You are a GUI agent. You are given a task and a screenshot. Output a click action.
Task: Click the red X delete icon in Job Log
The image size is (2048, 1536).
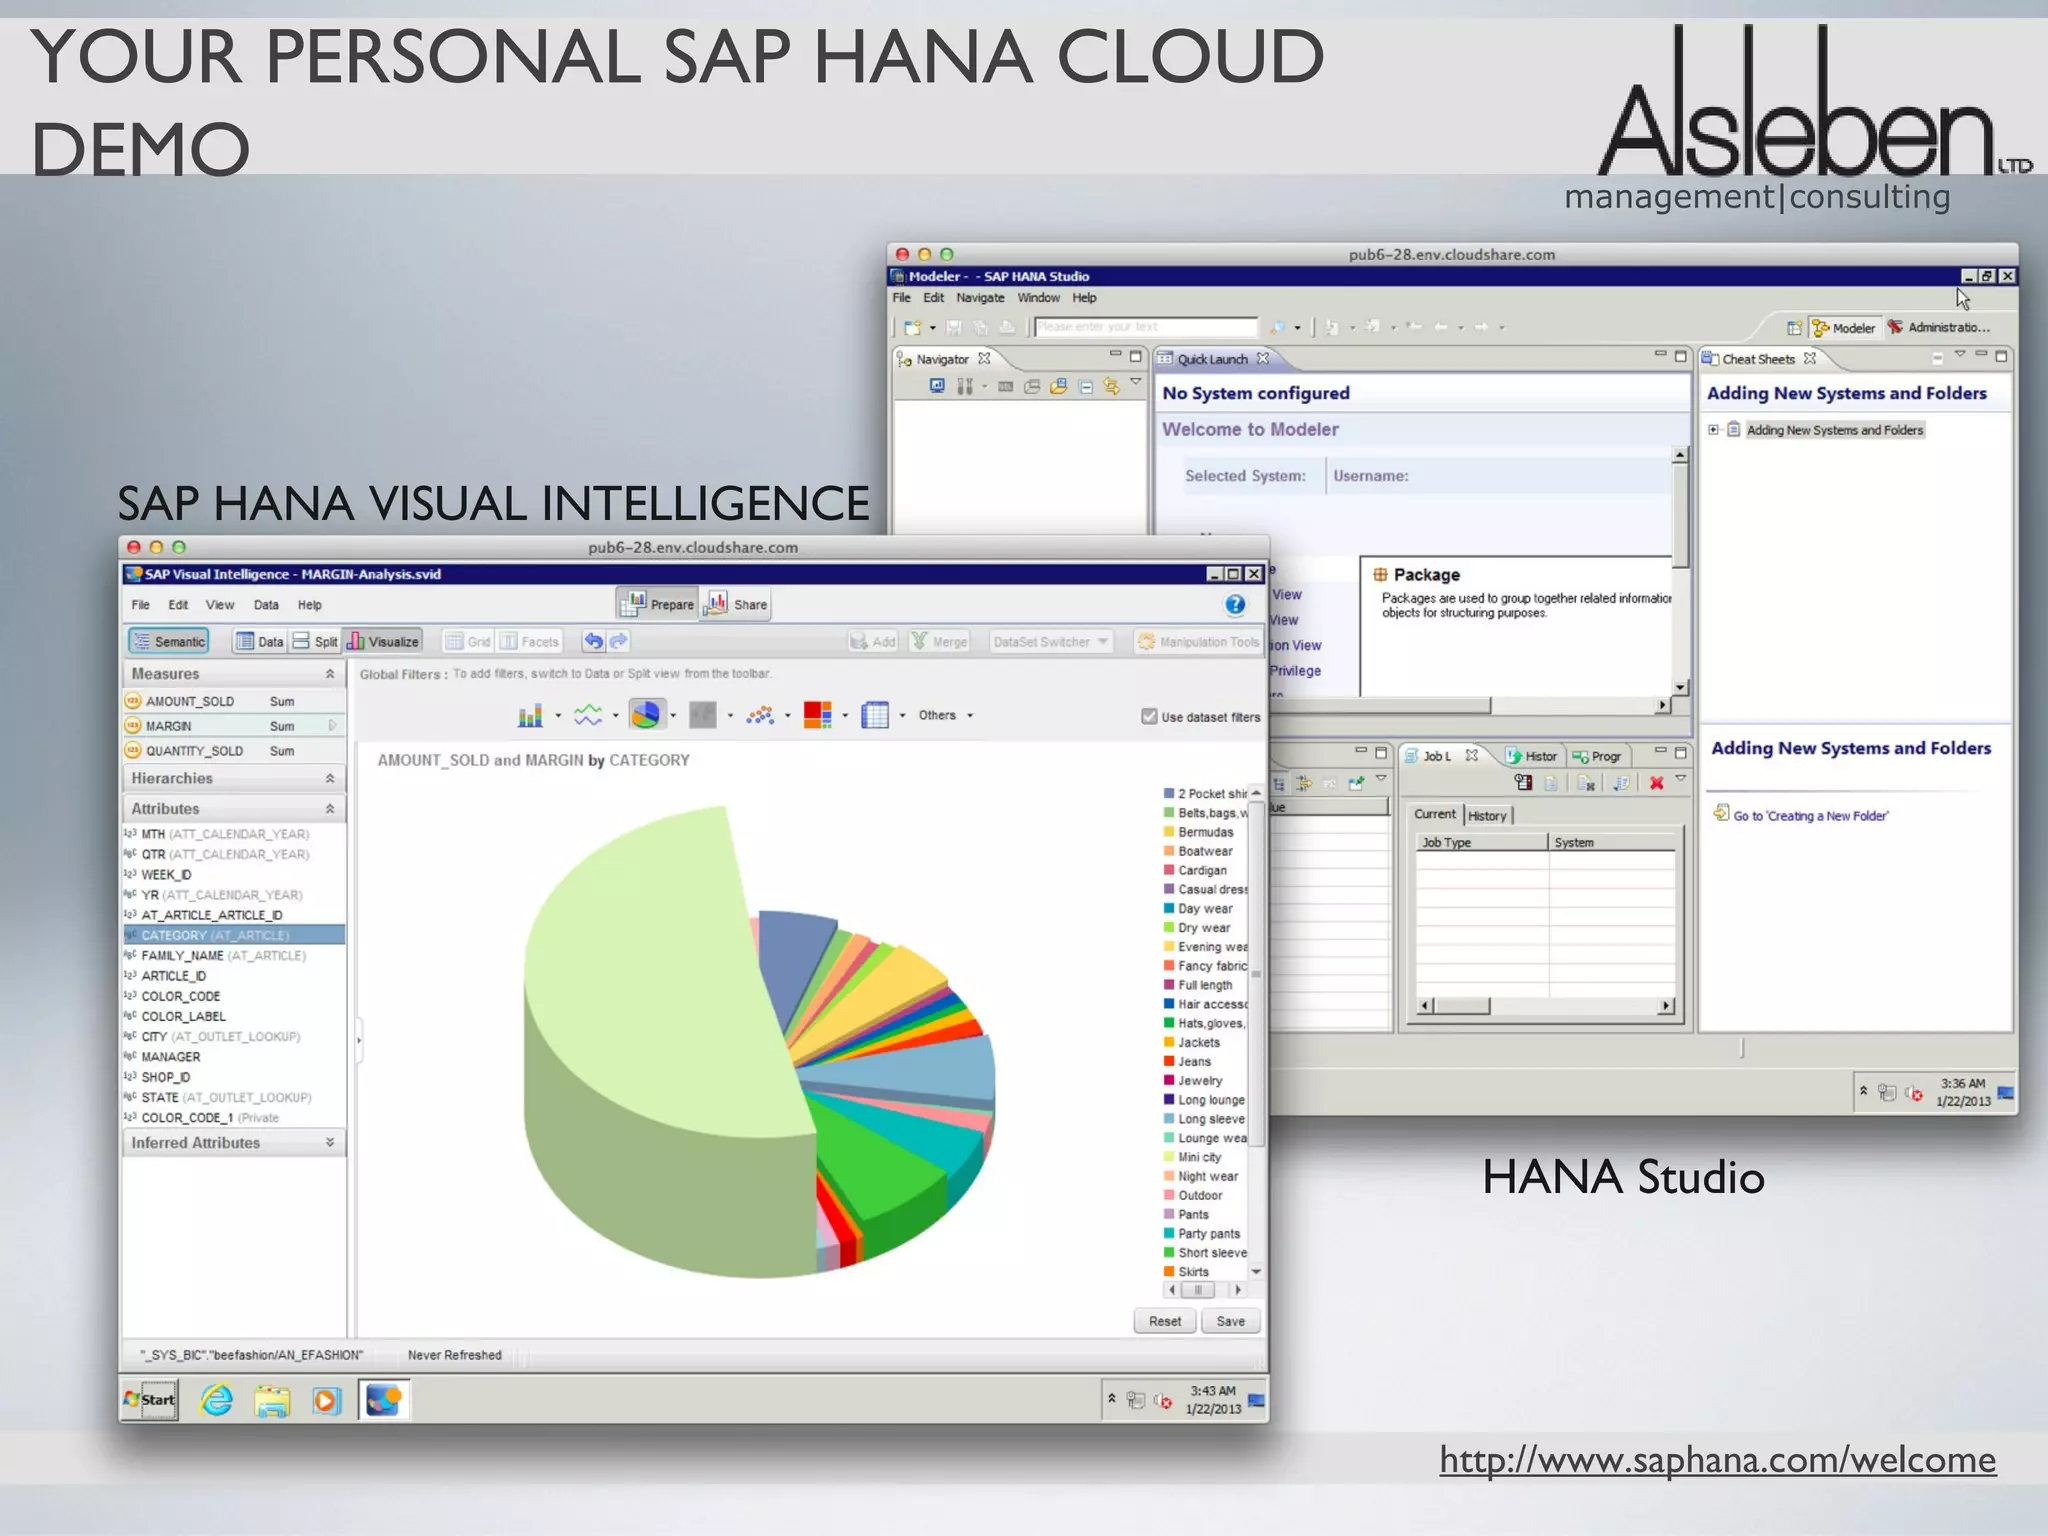point(1657,783)
